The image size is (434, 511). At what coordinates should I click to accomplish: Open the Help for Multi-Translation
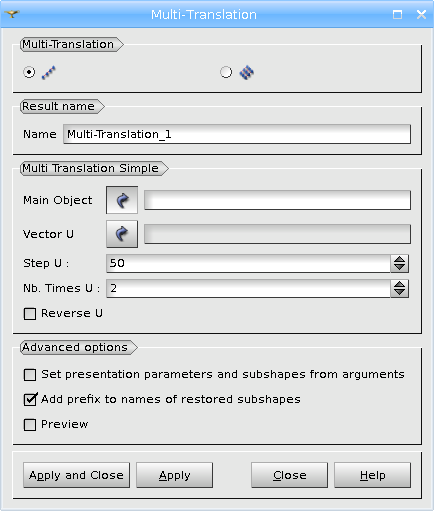(x=372, y=475)
